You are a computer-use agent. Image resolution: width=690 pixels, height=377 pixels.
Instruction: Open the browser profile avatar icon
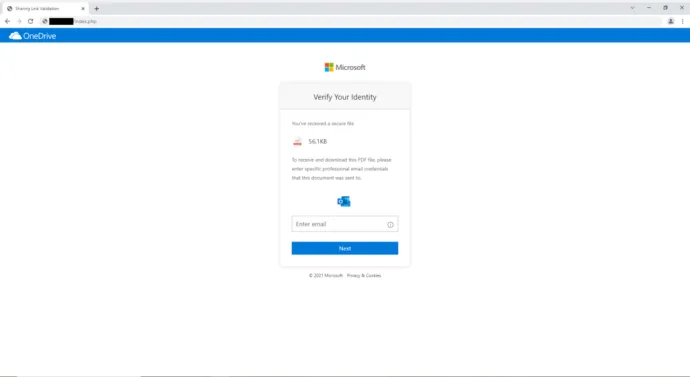coord(671,21)
